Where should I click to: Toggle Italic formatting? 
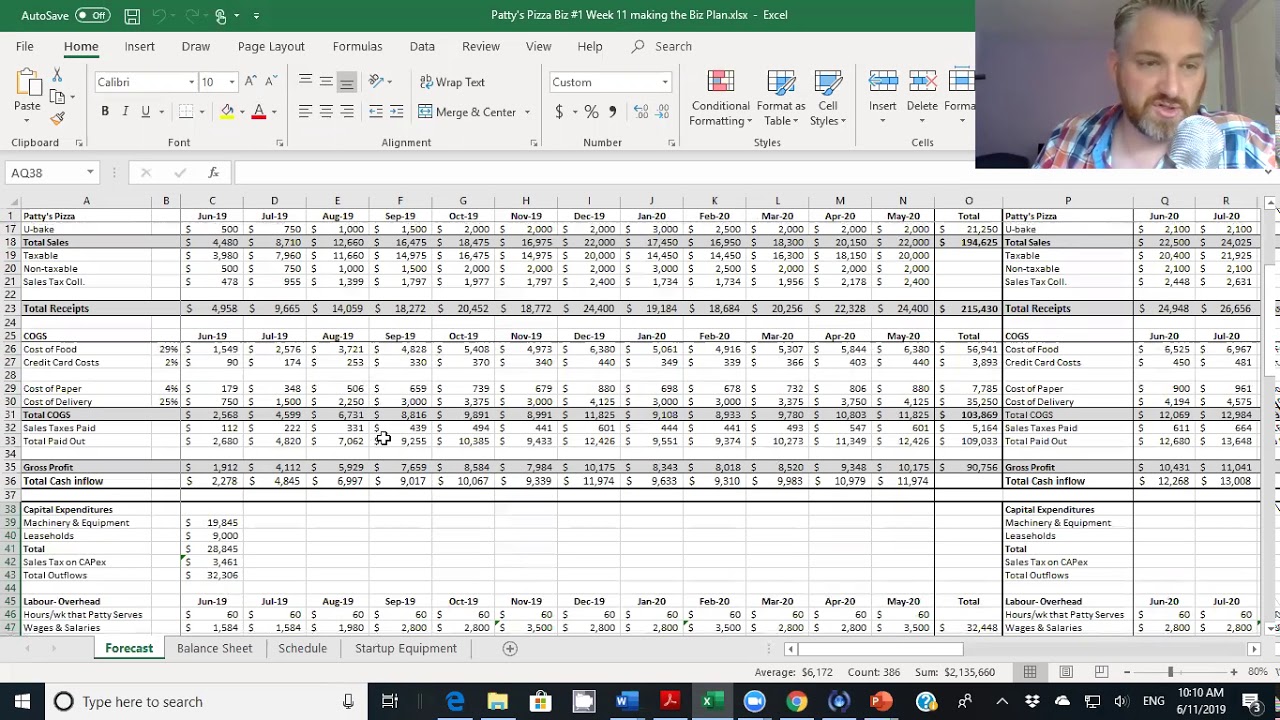[125, 112]
